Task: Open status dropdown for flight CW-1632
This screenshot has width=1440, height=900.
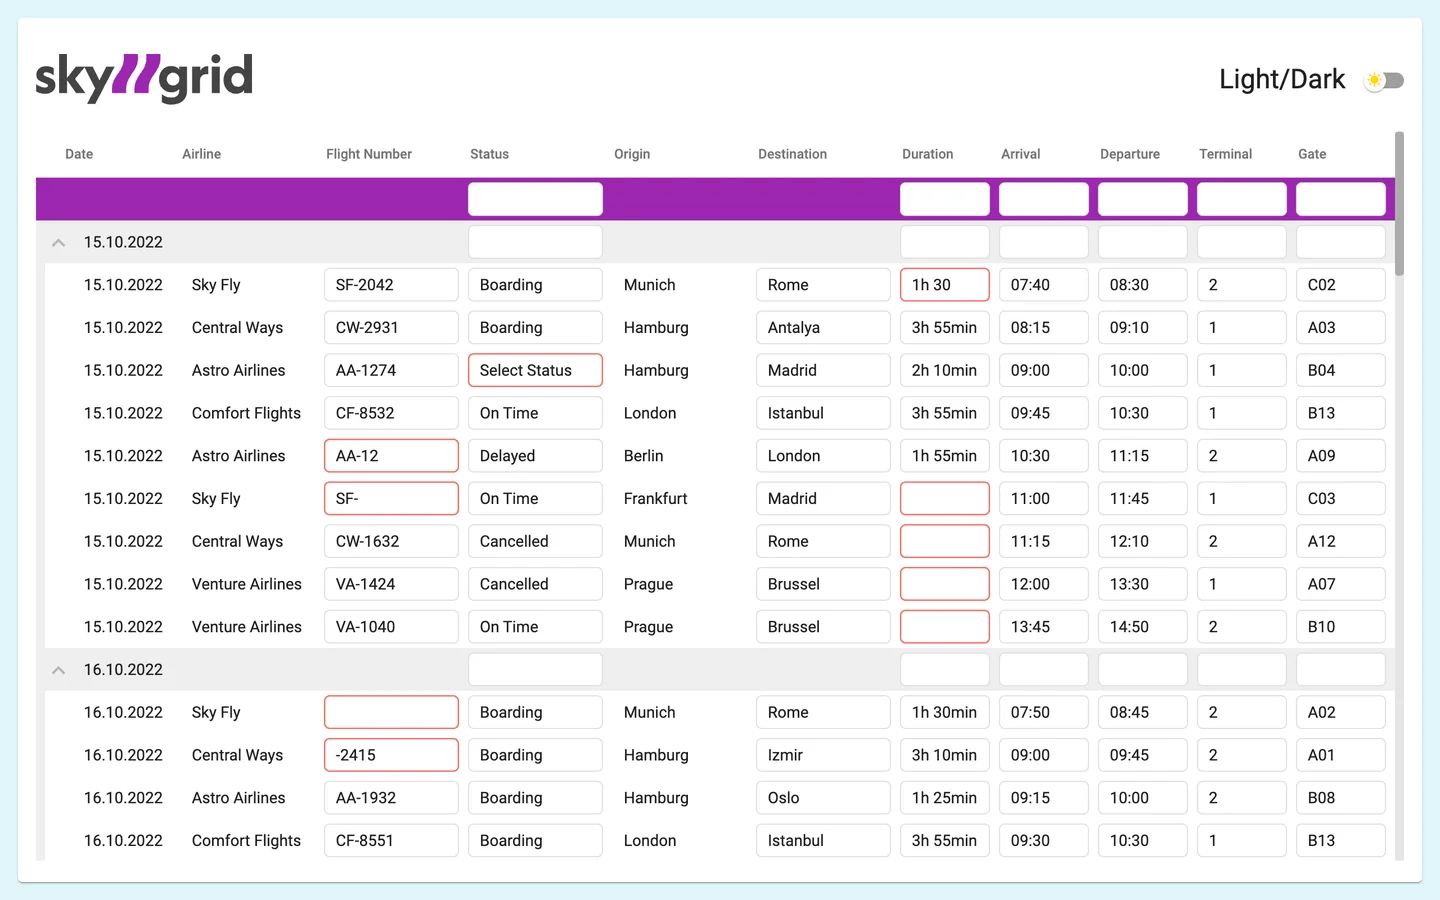Action: [535, 541]
